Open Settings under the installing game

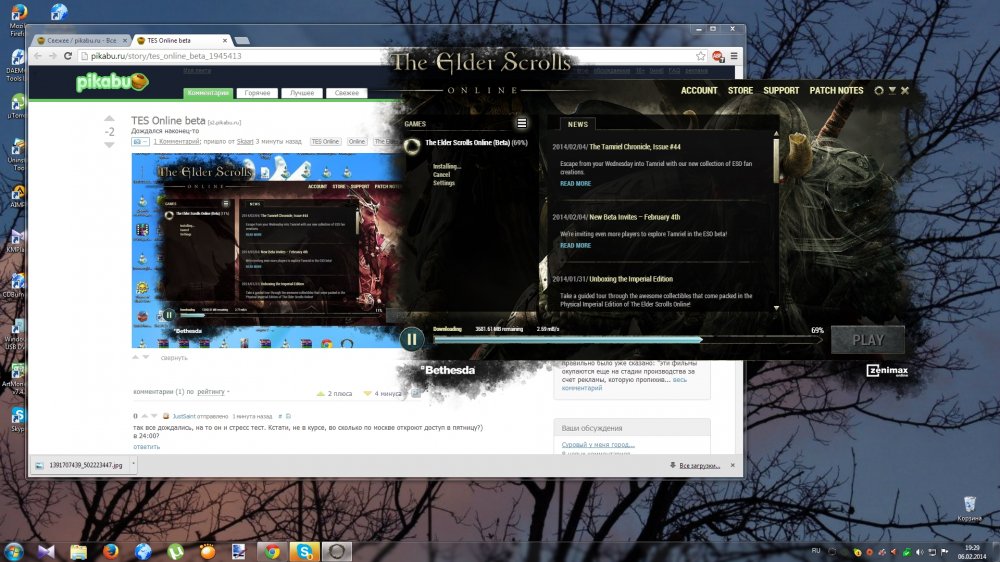[x=443, y=183]
